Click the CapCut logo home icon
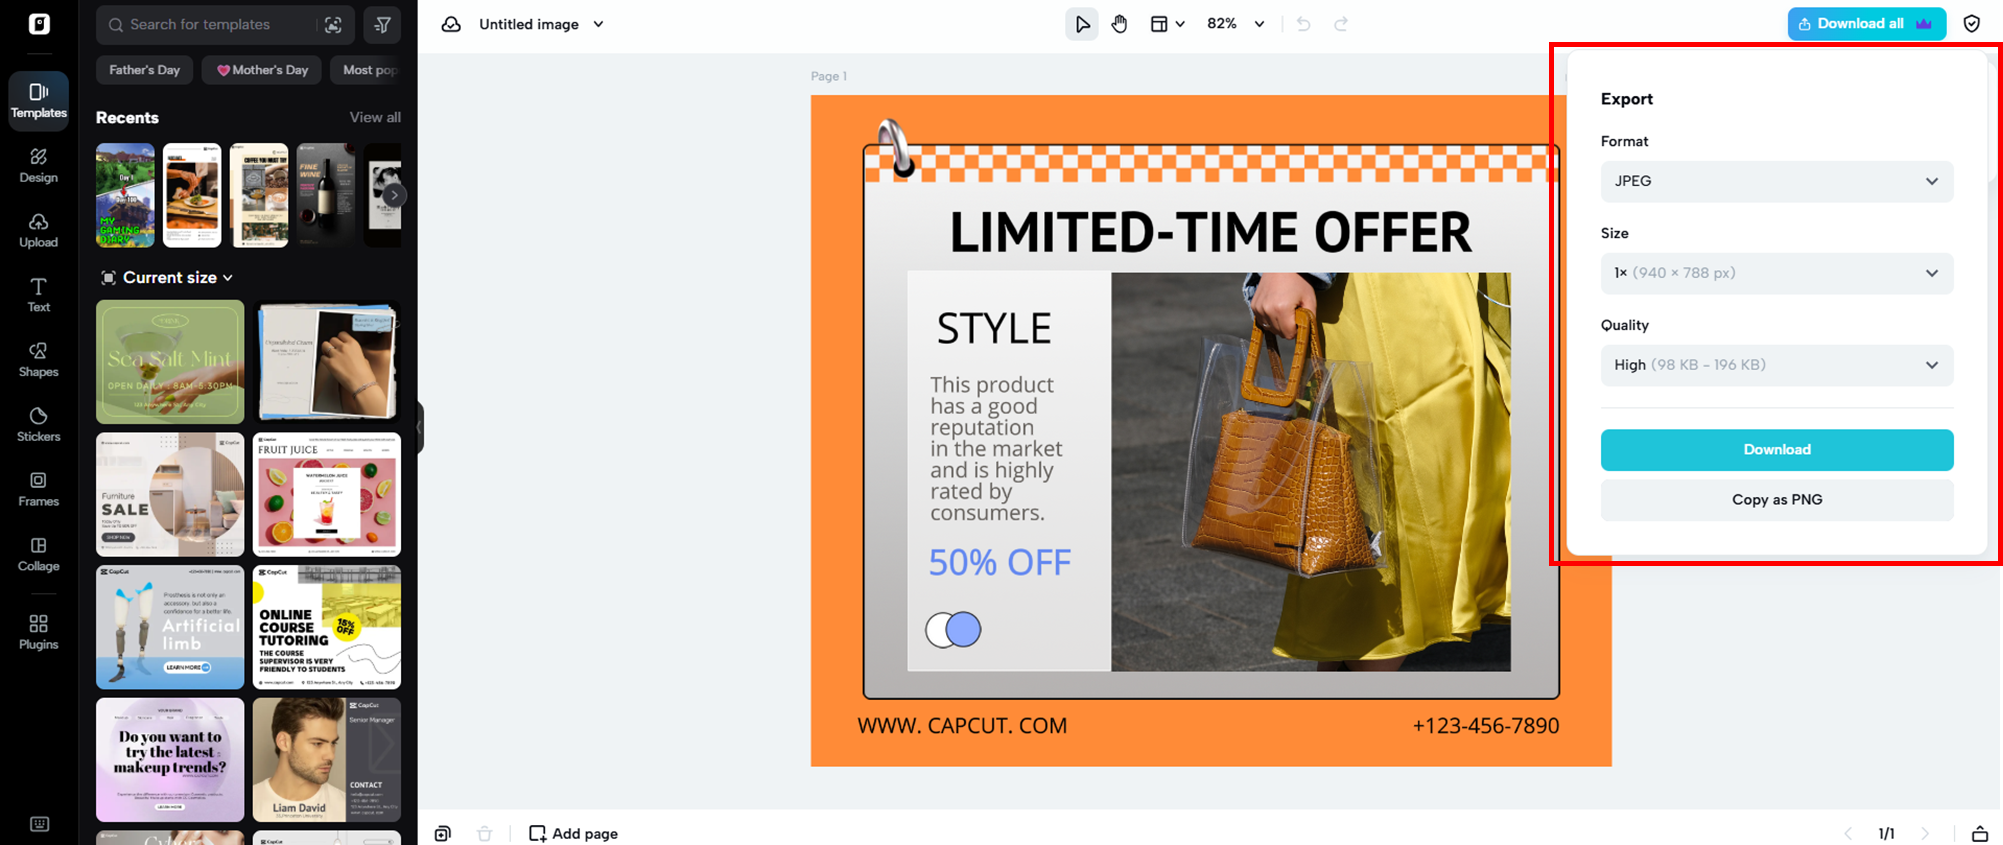The width and height of the screenshot is (2003, 845). [39, 24]
